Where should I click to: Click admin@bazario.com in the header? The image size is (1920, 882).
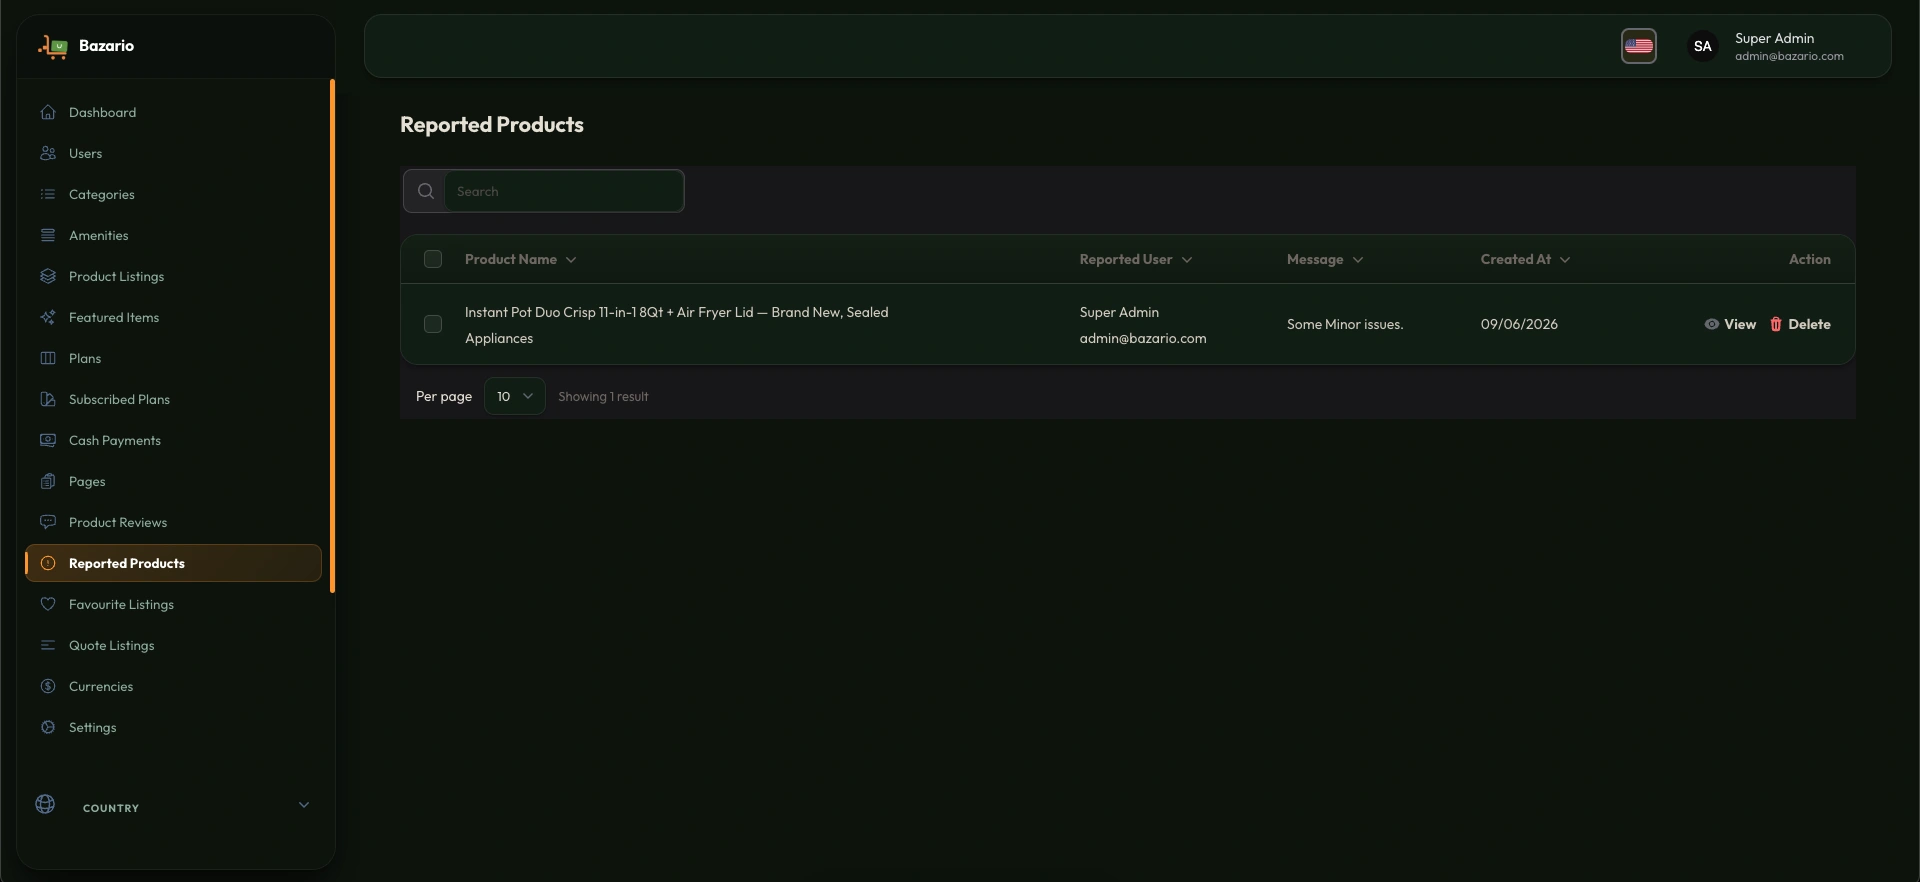(1789, 56)
